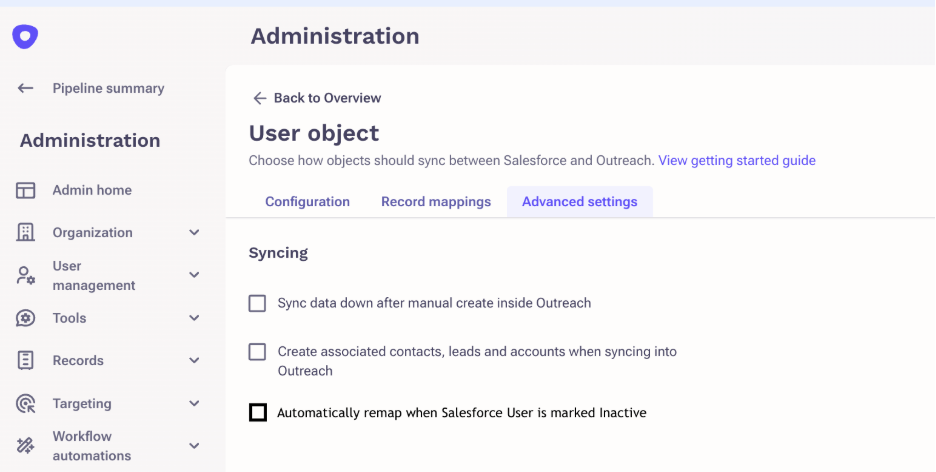The image size is (936, 472).
Task: Click the Targeting sidebar label
Action: (82, 403)
